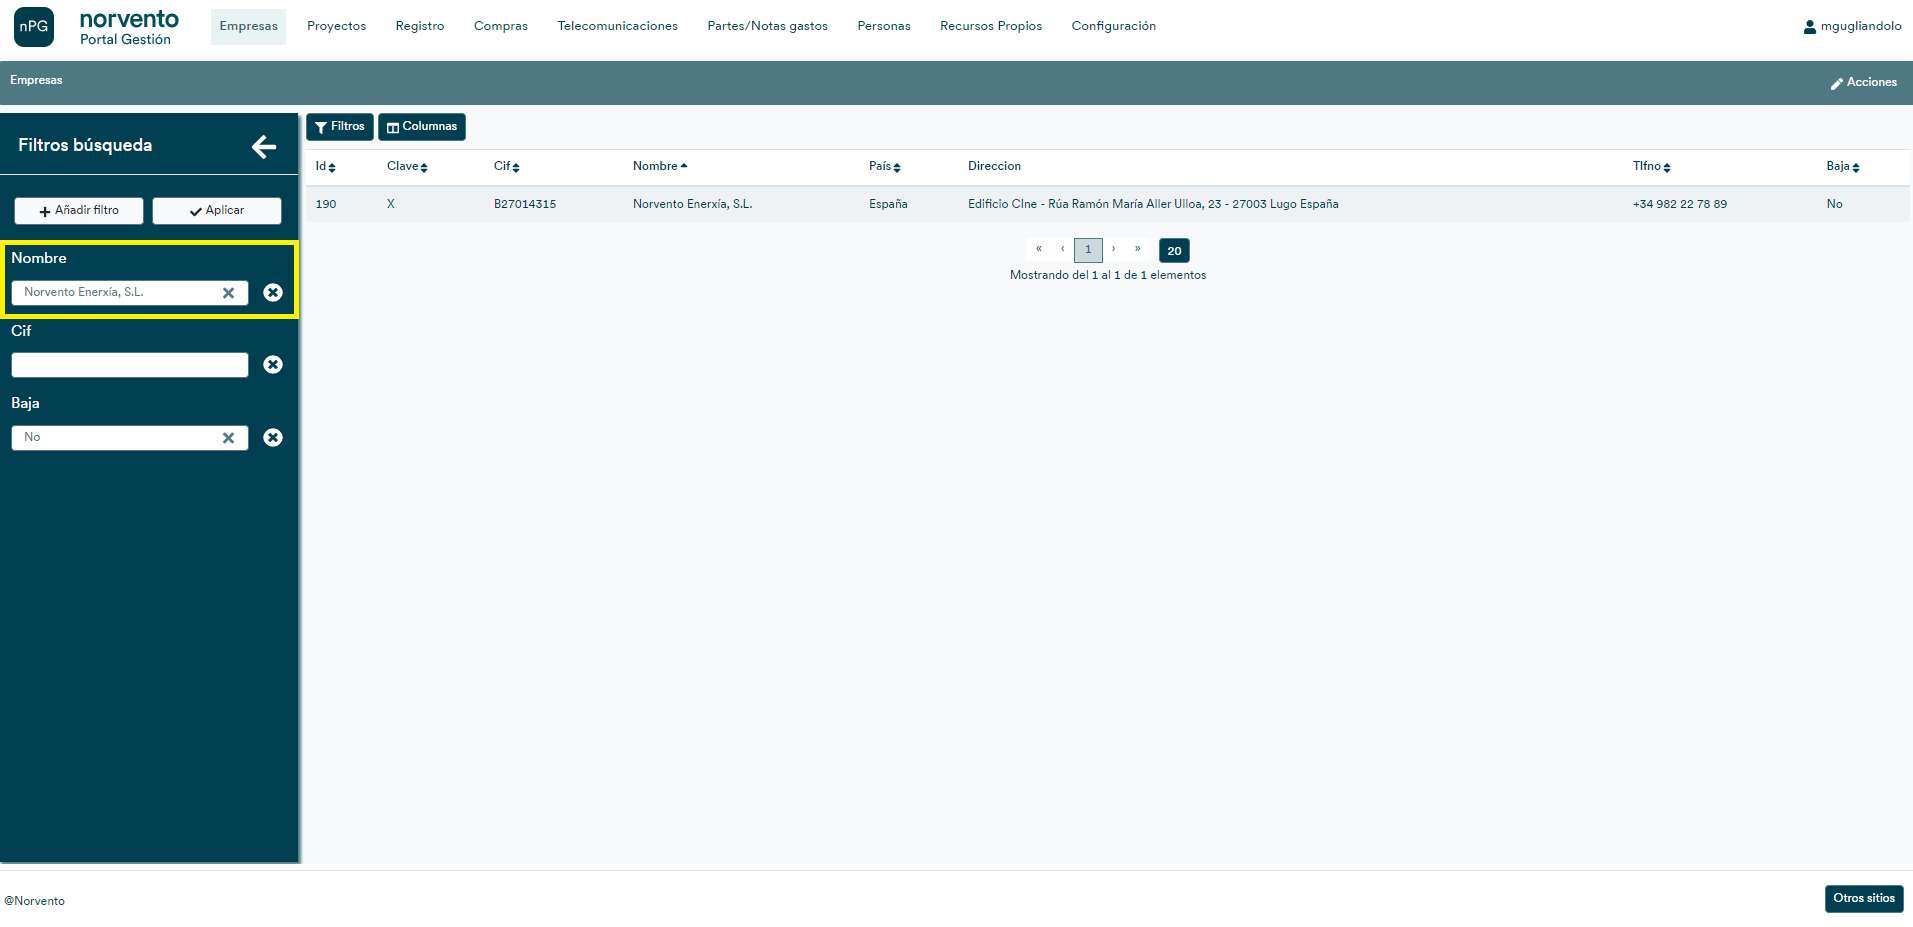Apply filters with Aplicar button

click(x=217, y=211)
